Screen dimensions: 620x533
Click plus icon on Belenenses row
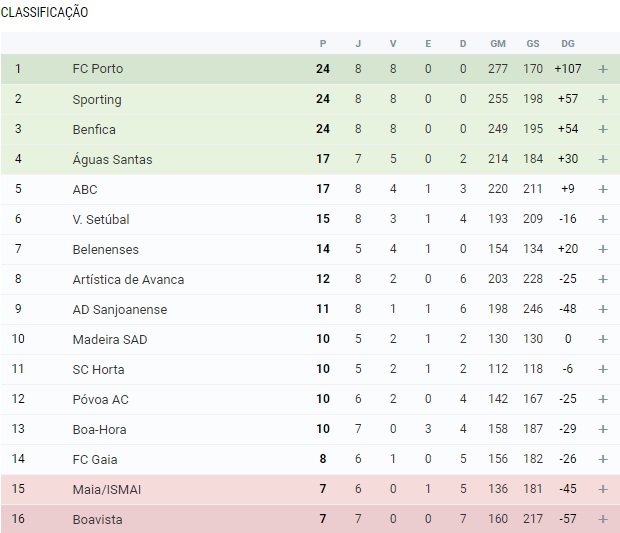pyautogui.click(x=603, y=250)
